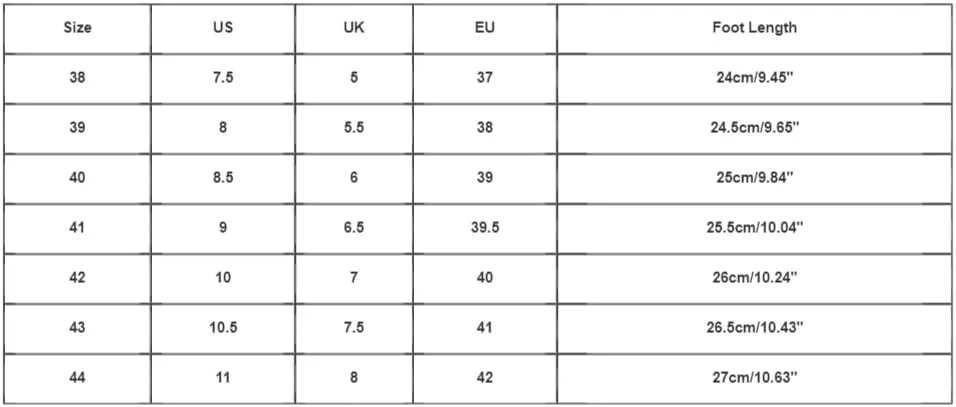Click the UK column header

pos(354,29)
